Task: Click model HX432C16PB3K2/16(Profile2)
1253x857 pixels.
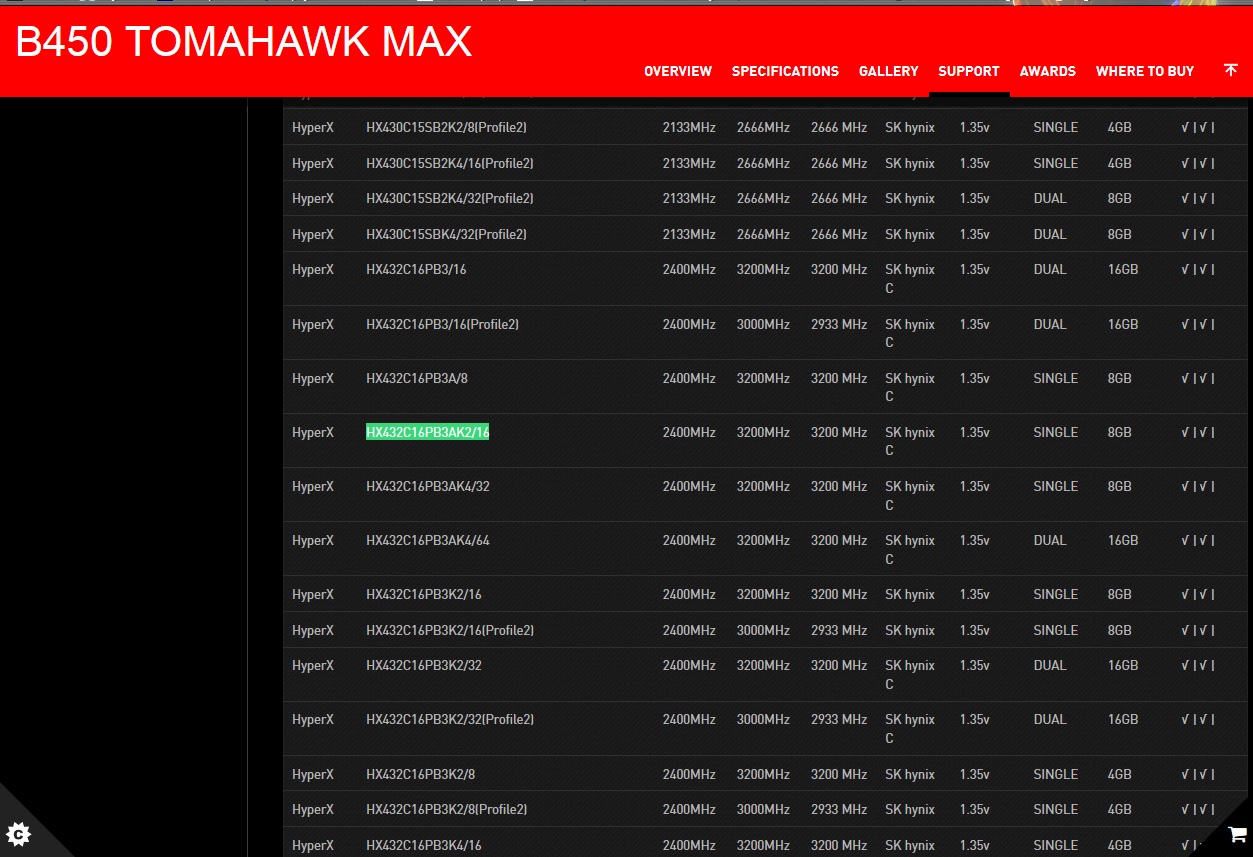Action: 450,630
